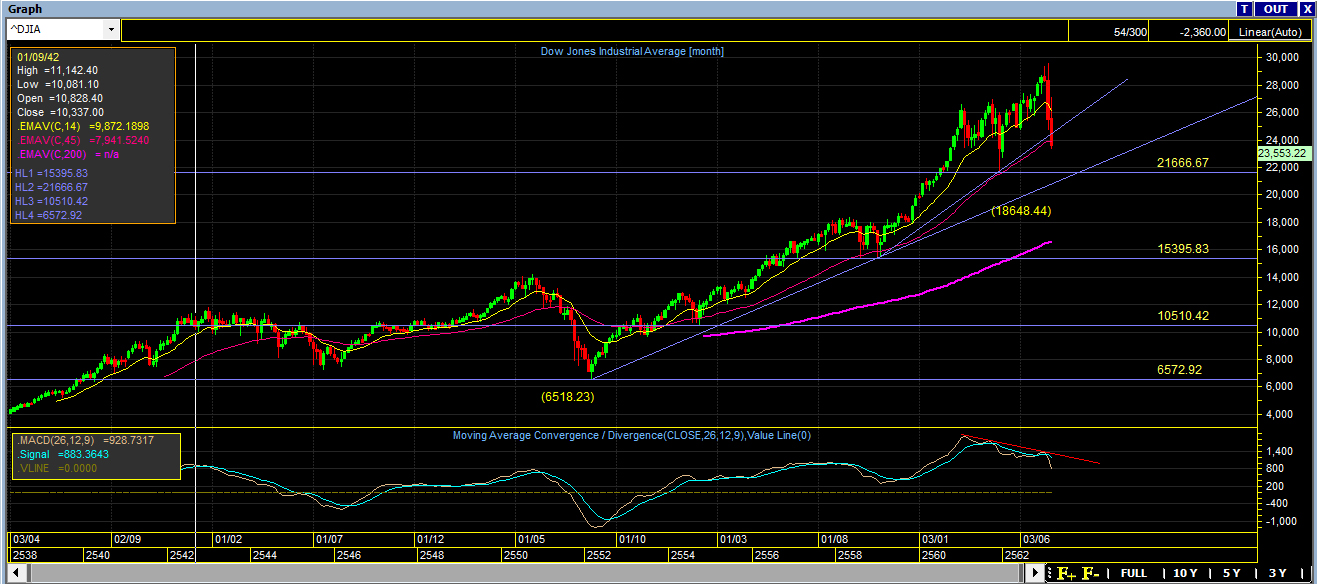Click the 01/05 date on time axis
The height and width of the screenshot is (584, 1318).
point(530,538)
